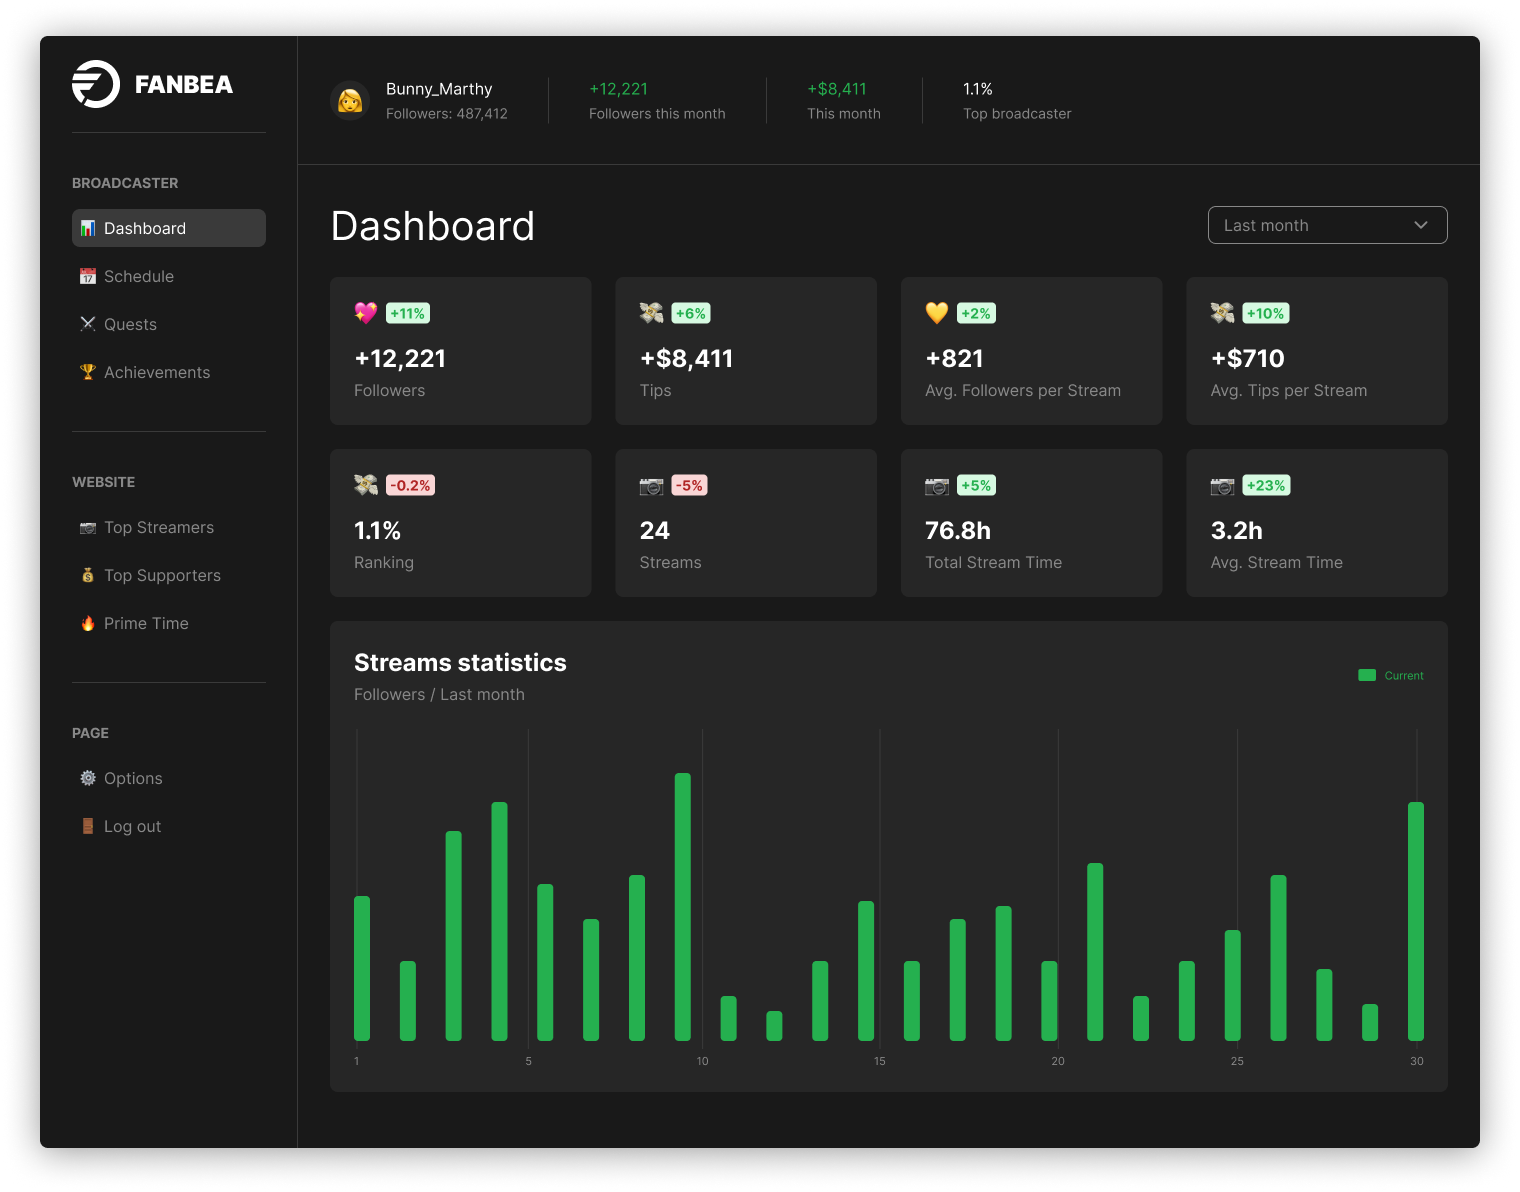The width and height of the screenshot is (1520, 1192).
Task: Click the "+$8,411" header This month value
Action: point(837,89)
